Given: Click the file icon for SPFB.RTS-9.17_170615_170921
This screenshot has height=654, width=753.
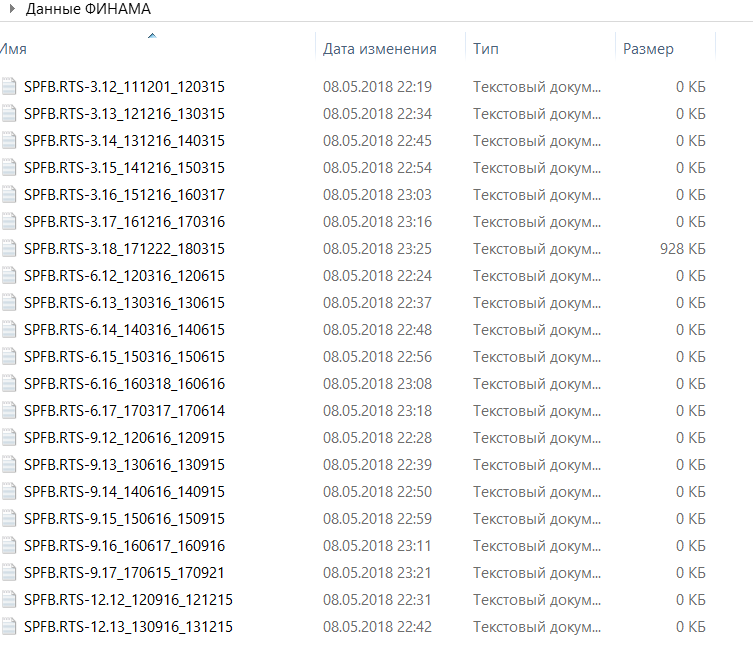Looking at the screenshot, I should [x=9, y=573].
